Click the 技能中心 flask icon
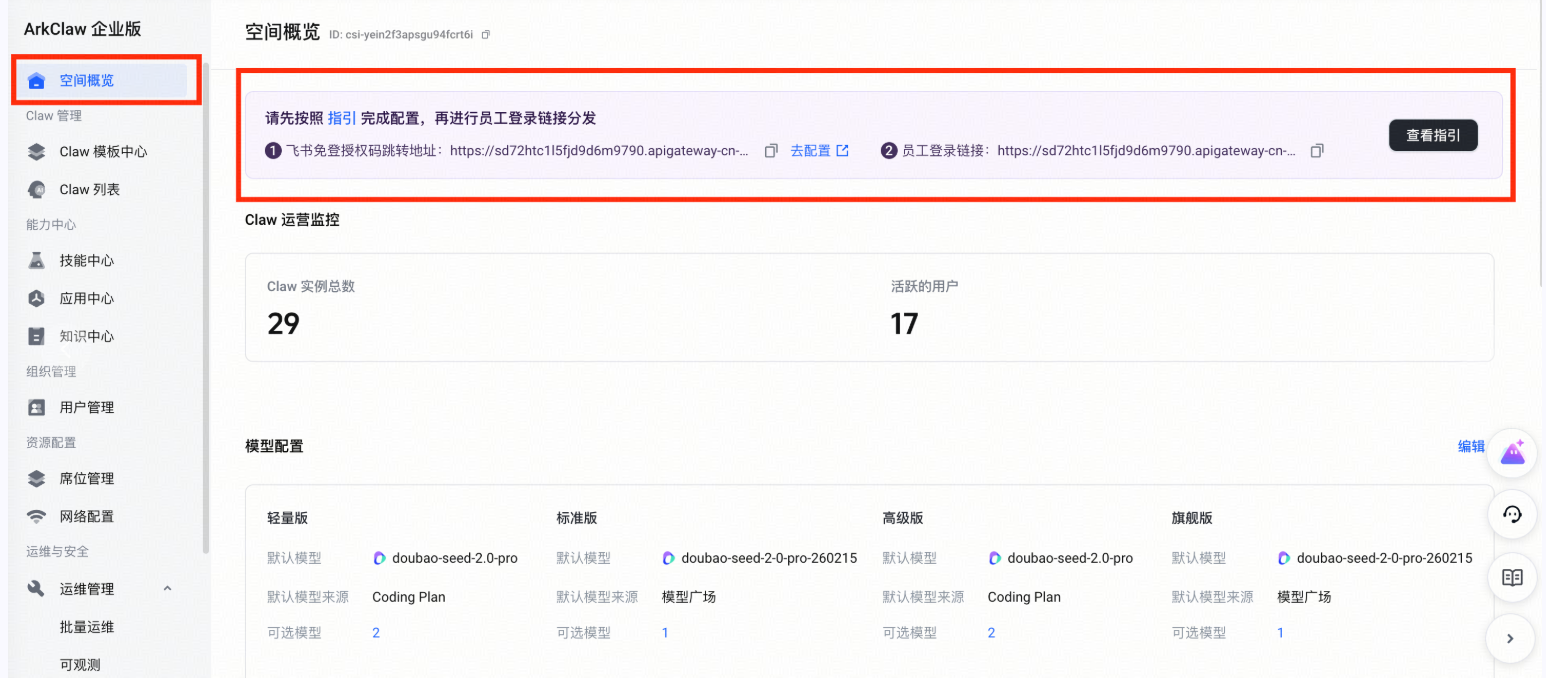Image resolution: width=1546 pixels, height=678 pixels. coord(37,261)
